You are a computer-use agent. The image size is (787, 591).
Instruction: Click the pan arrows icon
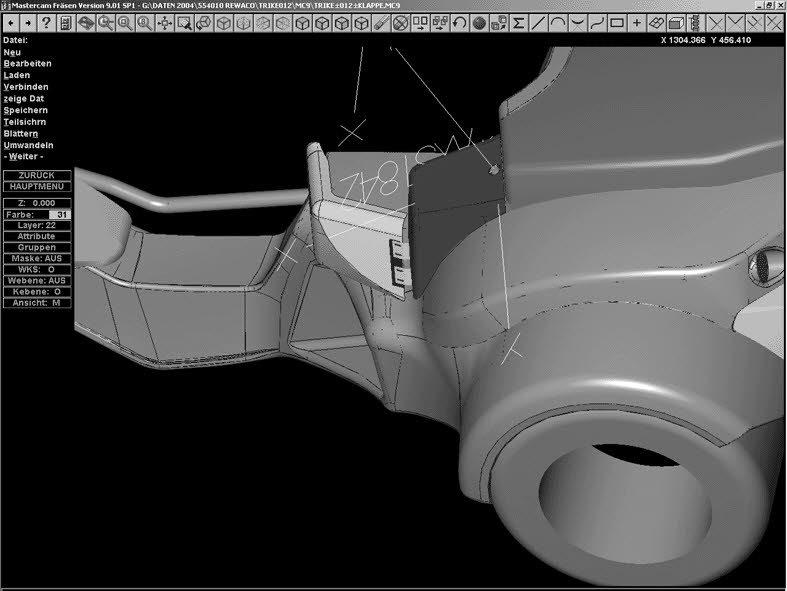pos(165,22)
